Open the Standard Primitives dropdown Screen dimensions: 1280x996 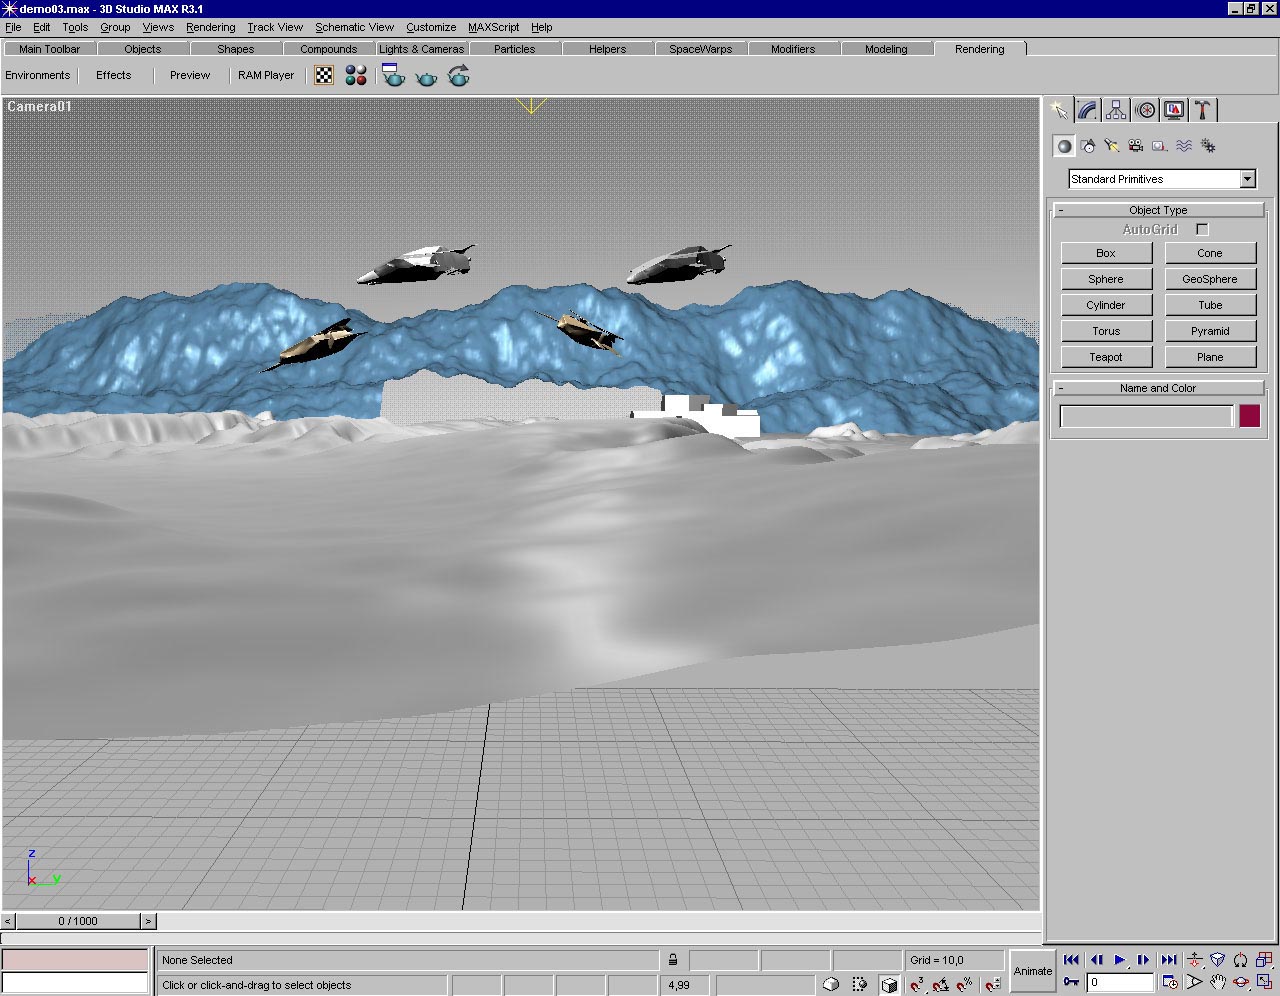click(1247, 179)
